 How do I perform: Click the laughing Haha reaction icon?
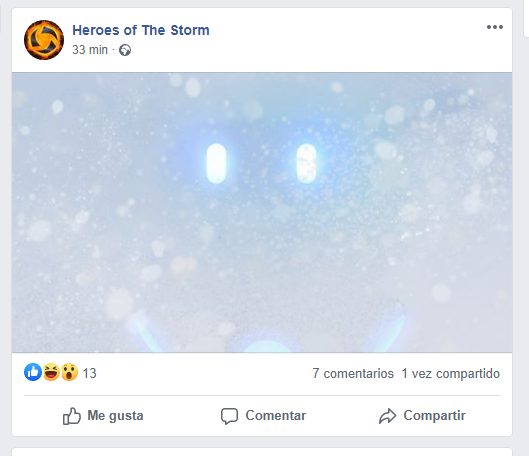pyautogui.click(x=51, y=372)
